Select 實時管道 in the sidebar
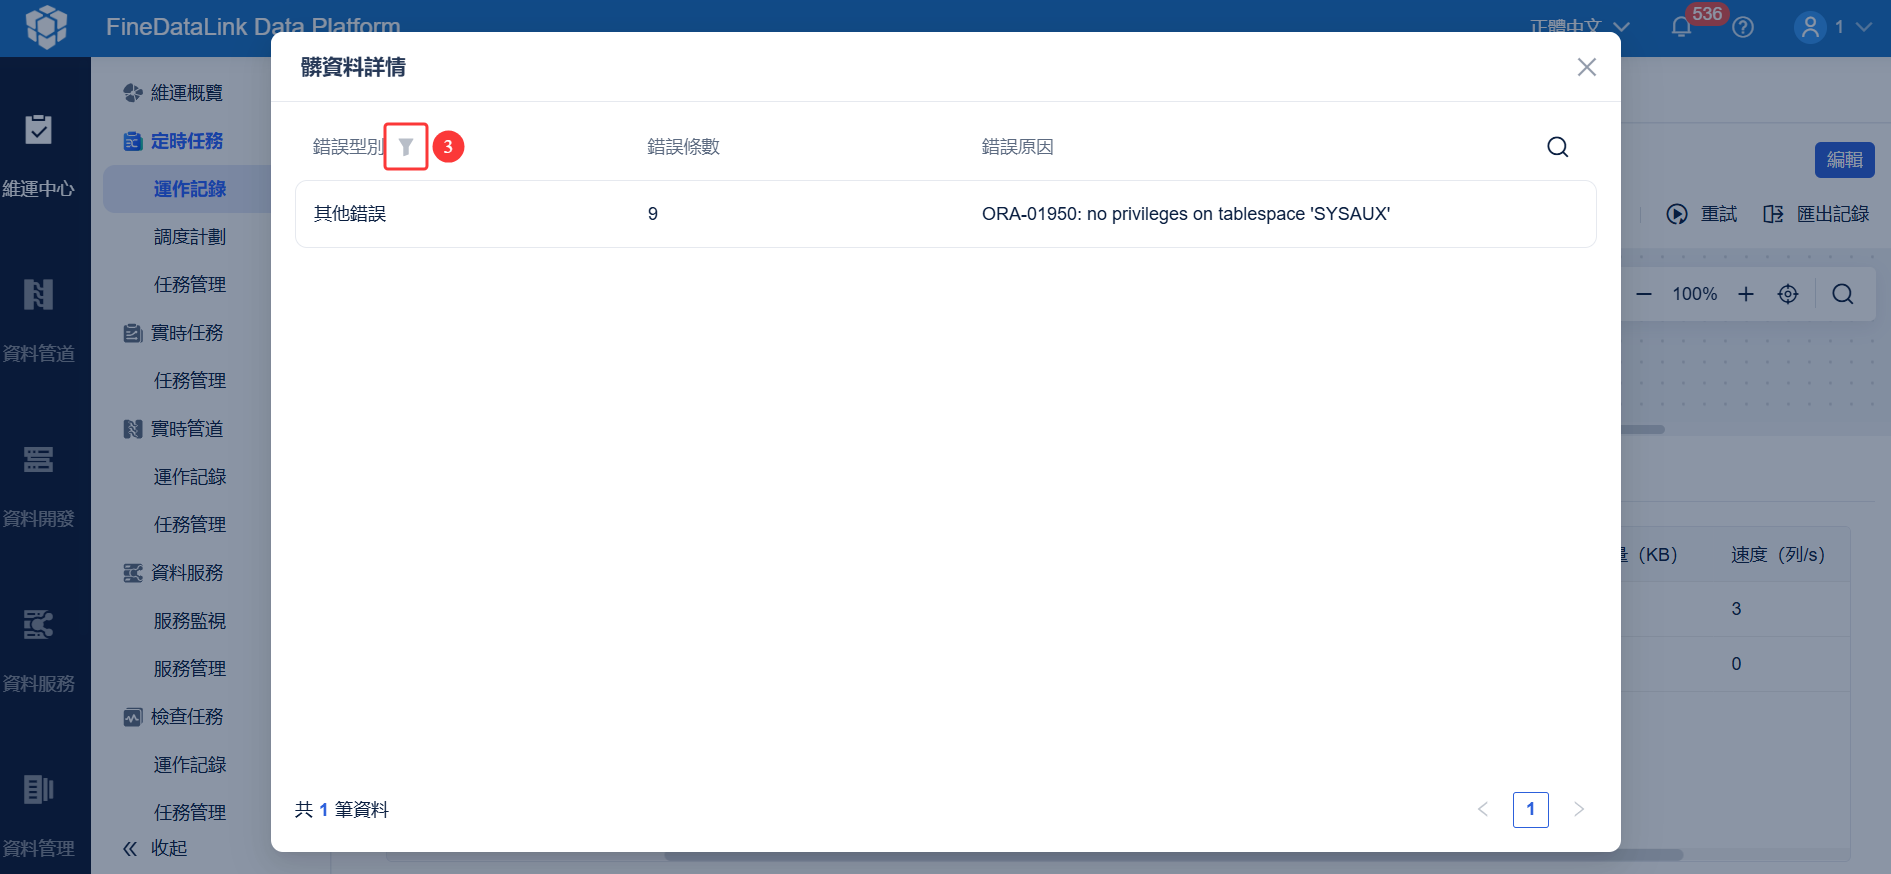Screen dimensions: 1891x874 click(x=173, y=429)
